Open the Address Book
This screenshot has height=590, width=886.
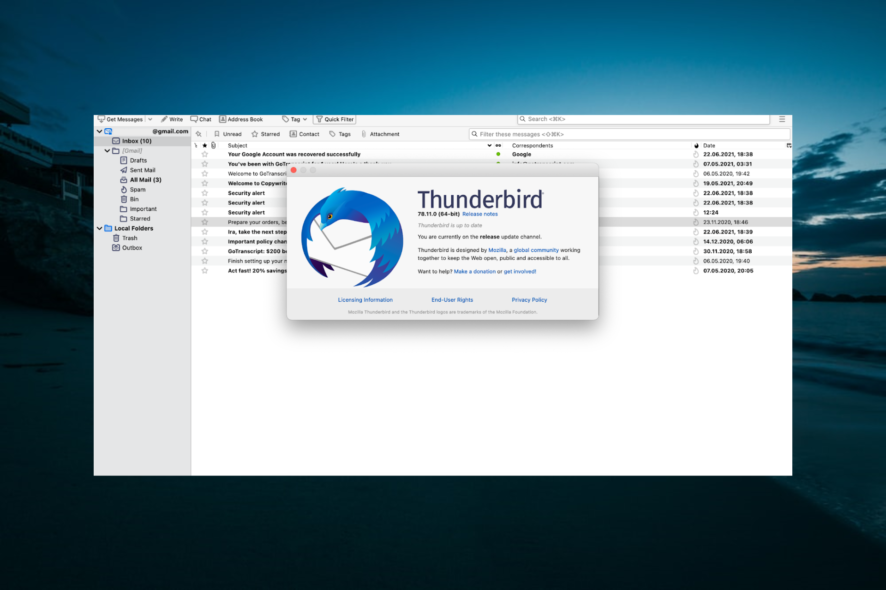(241, 119)
